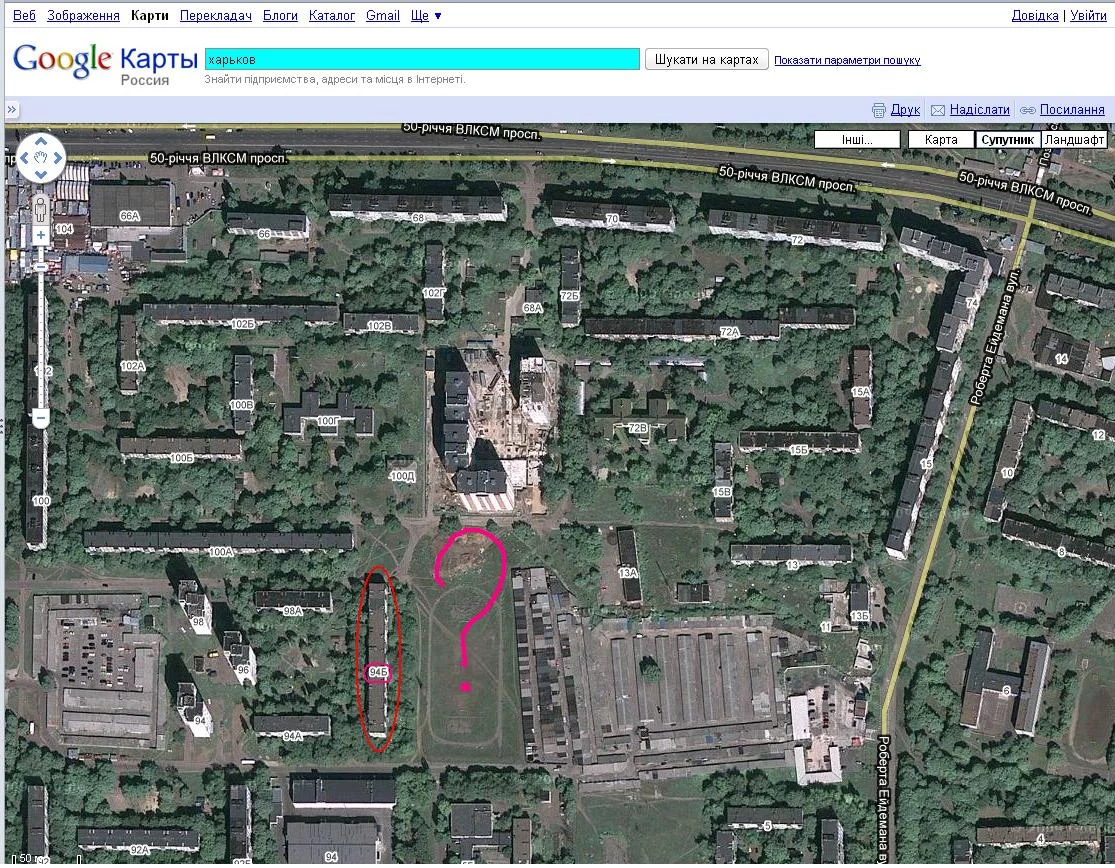Image resolution: width=1115 pixels, height=868 pixels.
Task: Click building label 102A on map
Action: click(x=133, y=366)
